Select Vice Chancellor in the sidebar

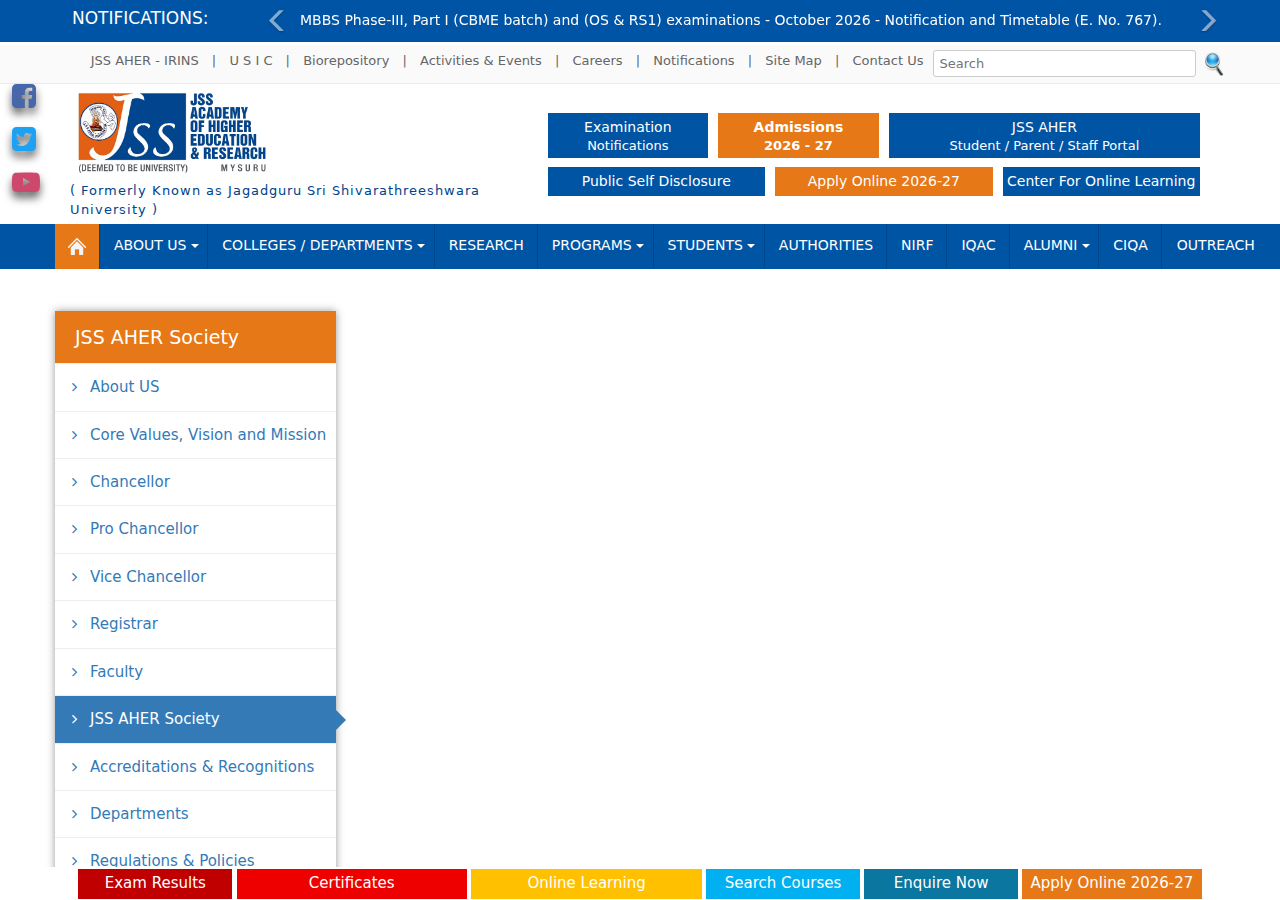[196, 577]
